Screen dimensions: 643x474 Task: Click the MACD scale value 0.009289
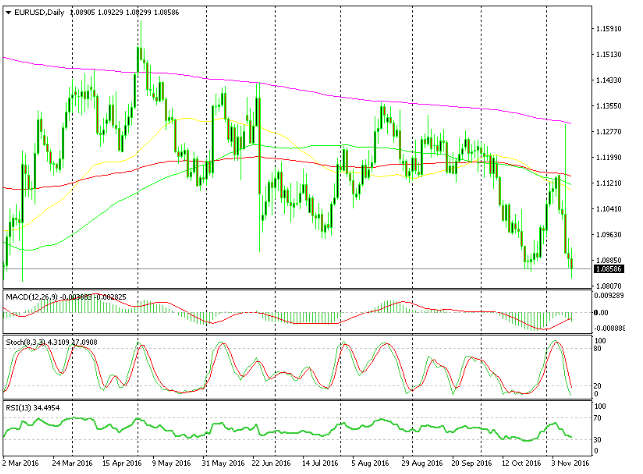pos(609,295)
